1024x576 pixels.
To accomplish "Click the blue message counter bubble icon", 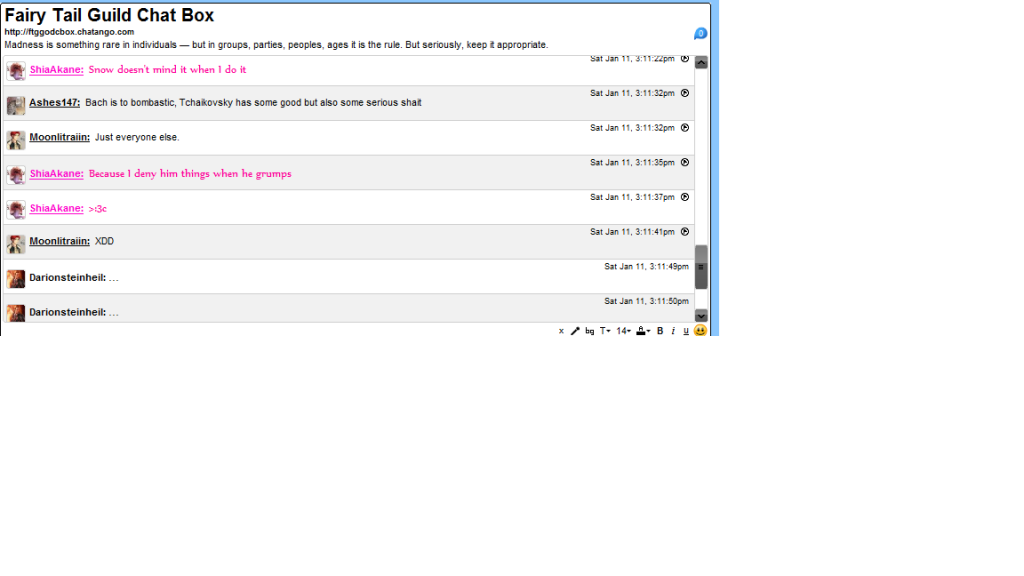I will [700, 34].
